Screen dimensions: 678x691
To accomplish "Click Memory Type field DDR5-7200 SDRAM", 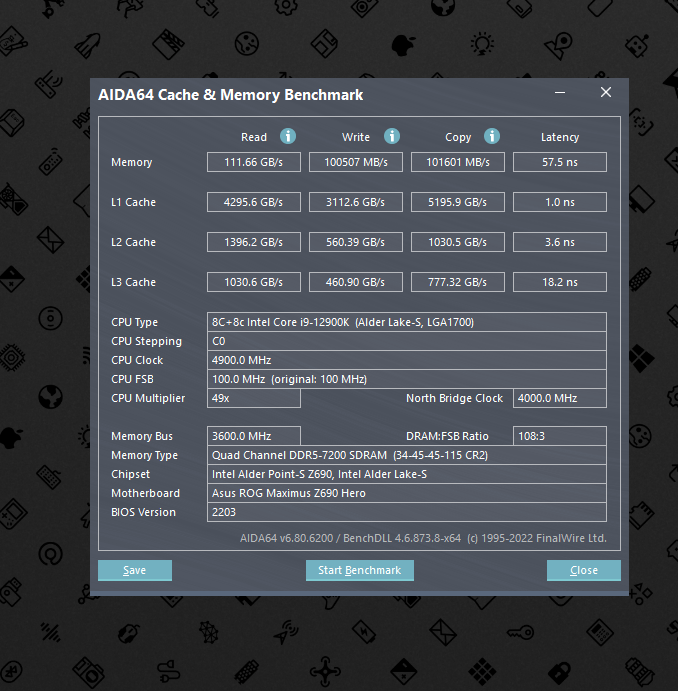I will (x=407, y=455).
